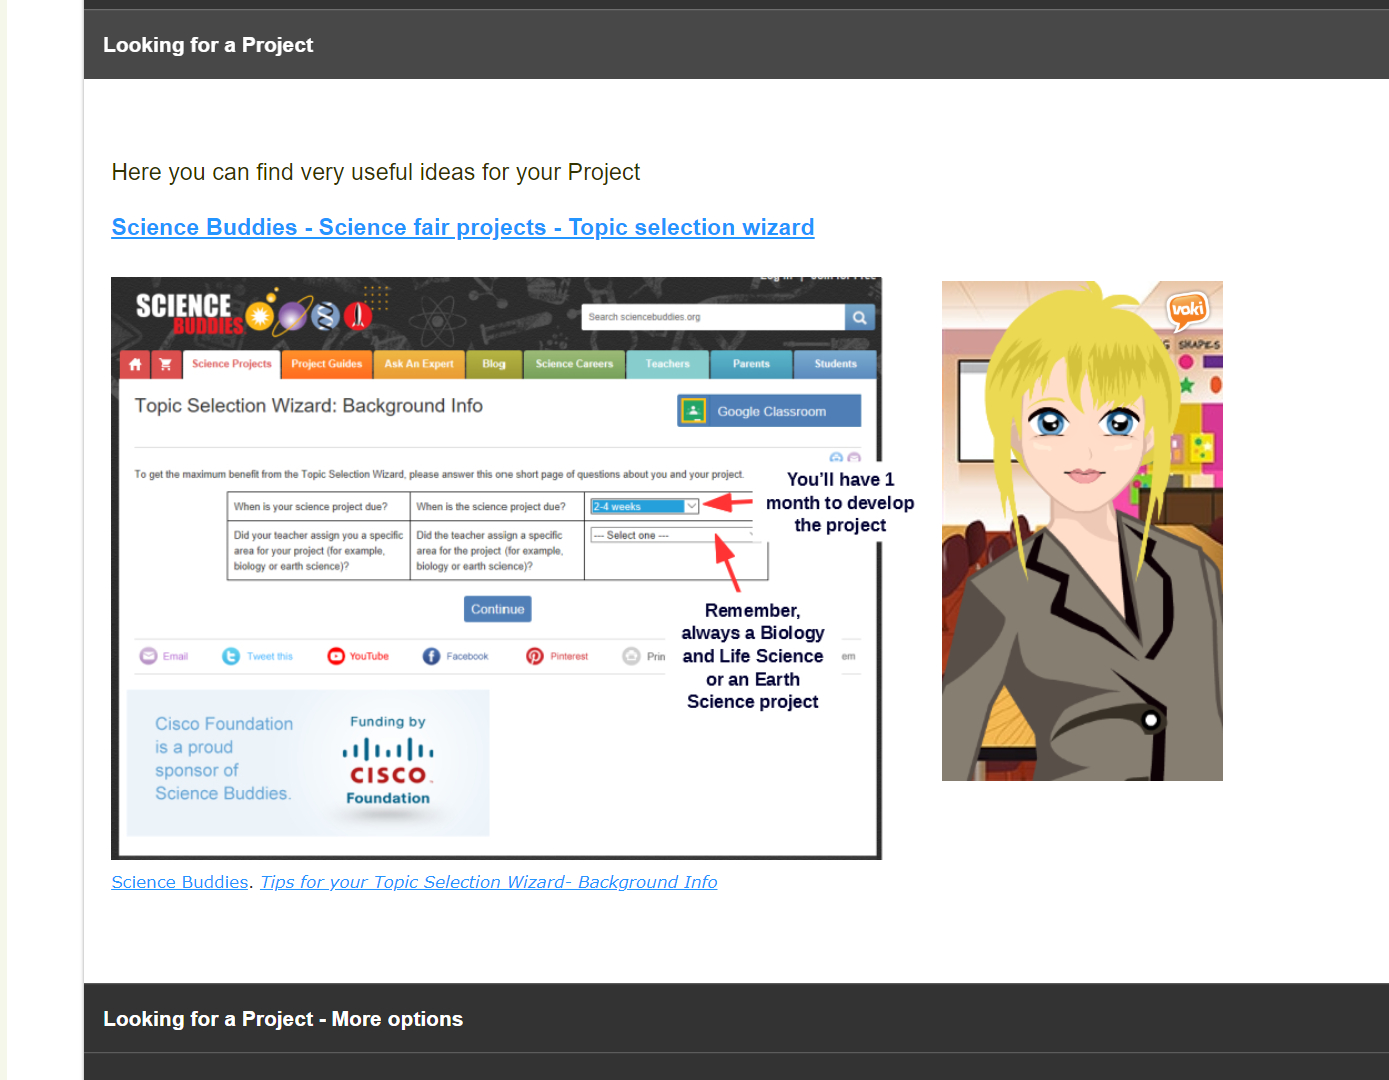Click the home icon in Science Buddies nav
This screenshot has height=1080, width=1389.
coord(135,364)
